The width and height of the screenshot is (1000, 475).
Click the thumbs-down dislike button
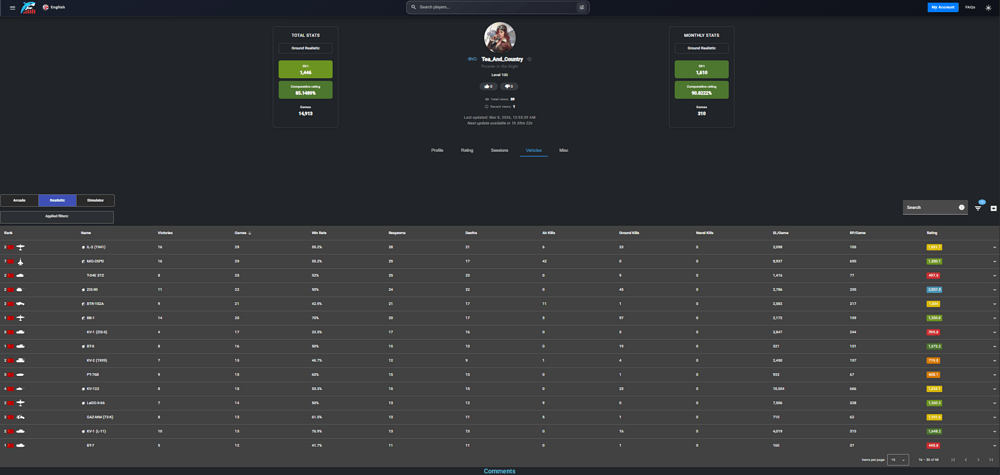point(509,87)
